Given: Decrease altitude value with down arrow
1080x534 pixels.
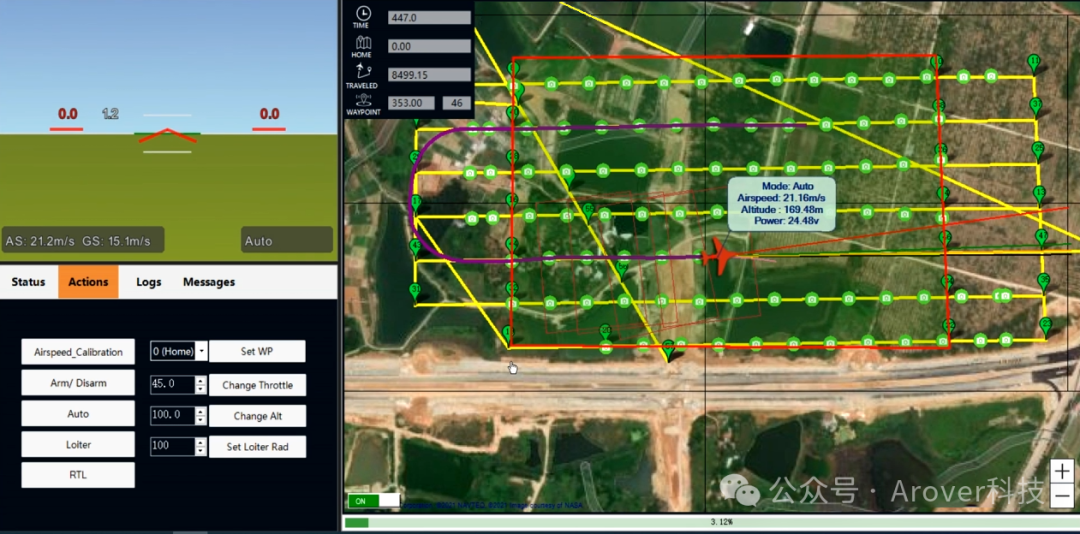Looking at the screenshot, I should pos(201,419).
